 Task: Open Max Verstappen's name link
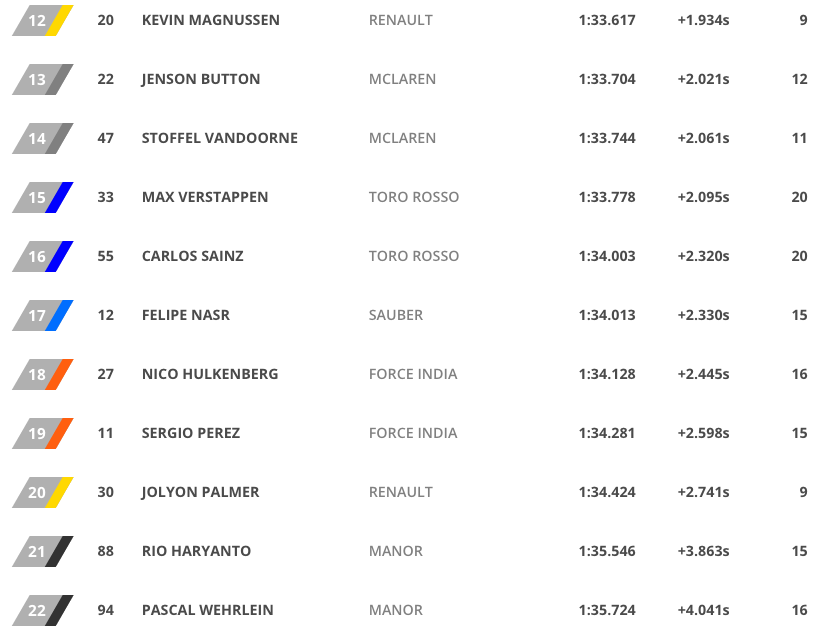[x=205, y=197]
